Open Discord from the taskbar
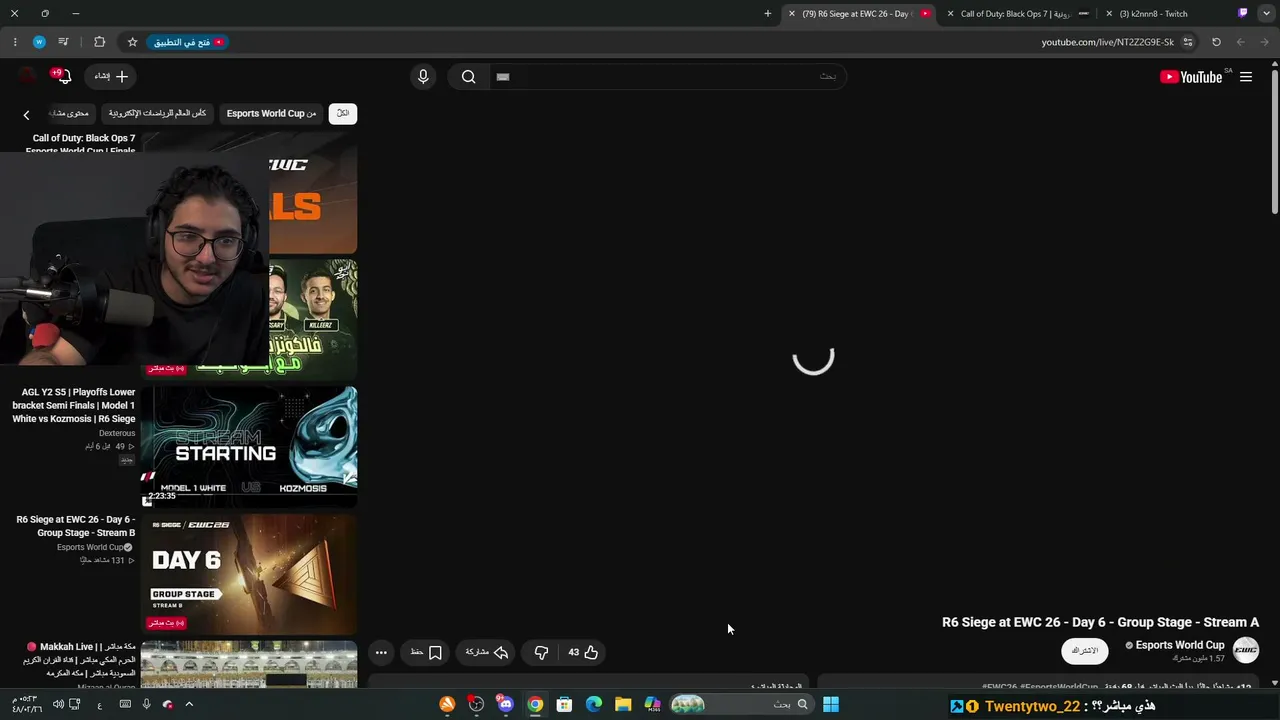Image resolution: width=1280 pixels, height=720 pixels. (506, 705)
